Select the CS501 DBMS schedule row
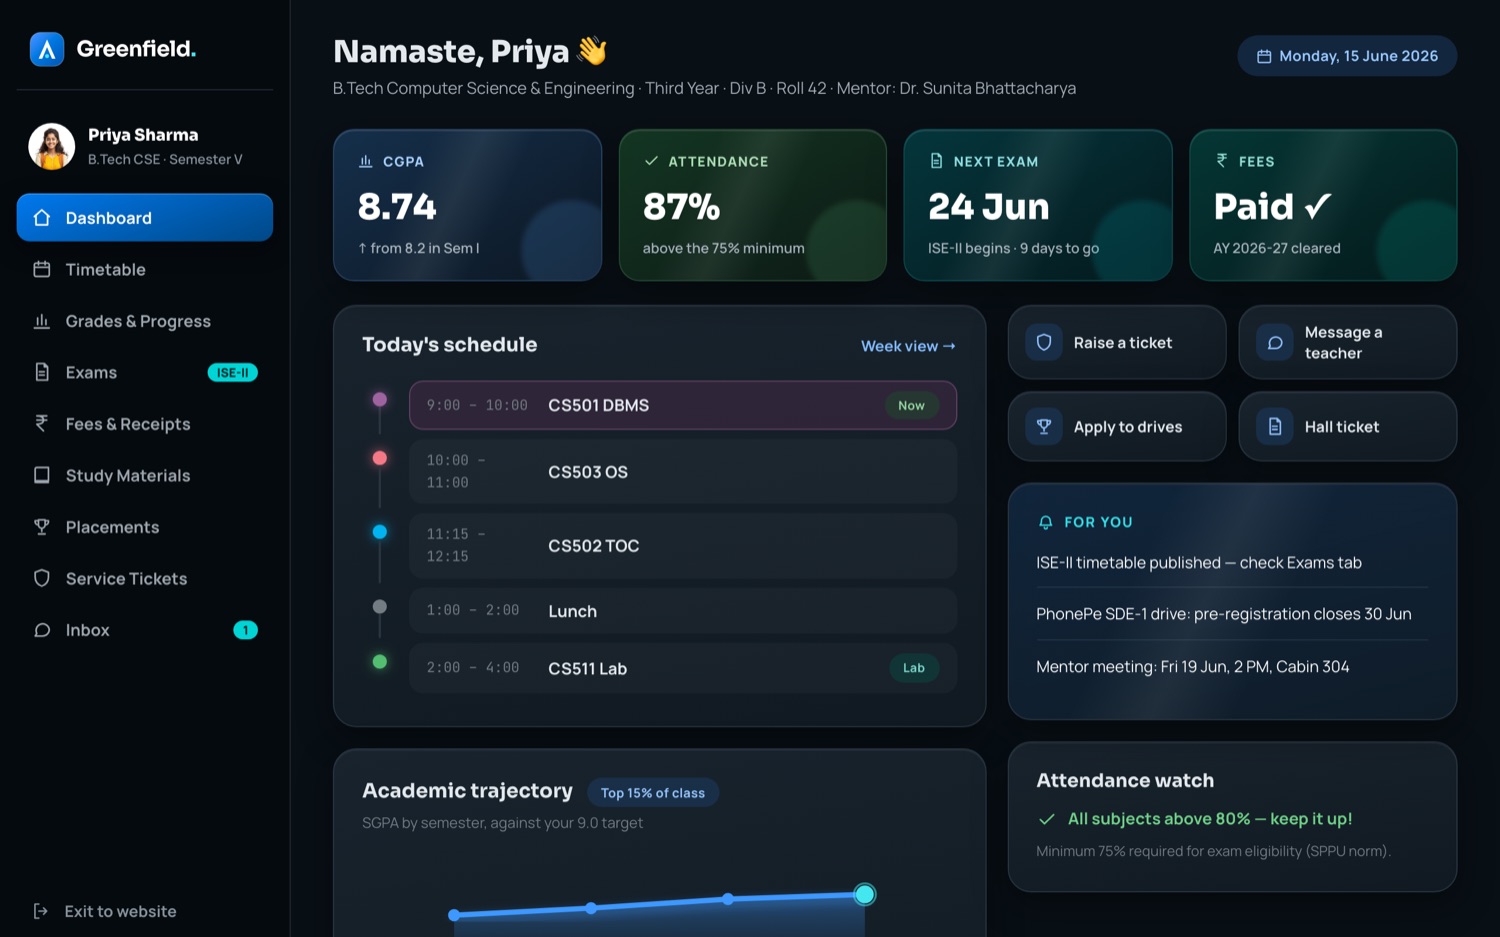 click(683, 405)
